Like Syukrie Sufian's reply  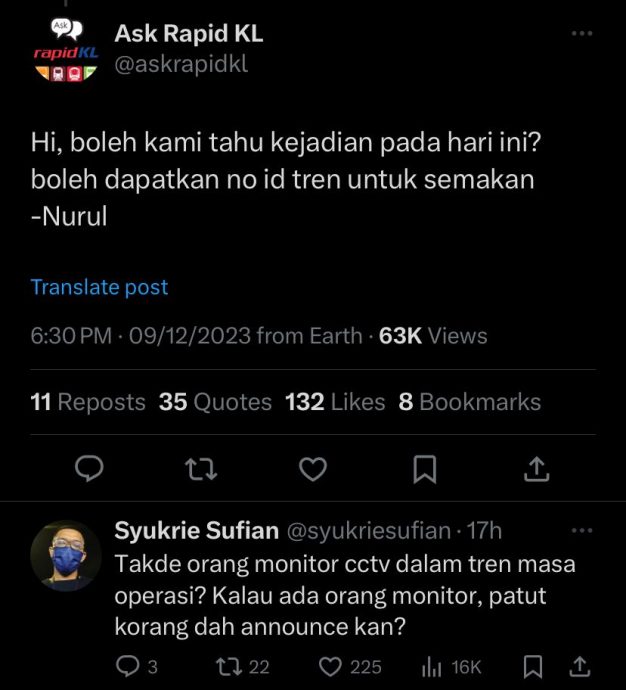[x=332, y=667]
